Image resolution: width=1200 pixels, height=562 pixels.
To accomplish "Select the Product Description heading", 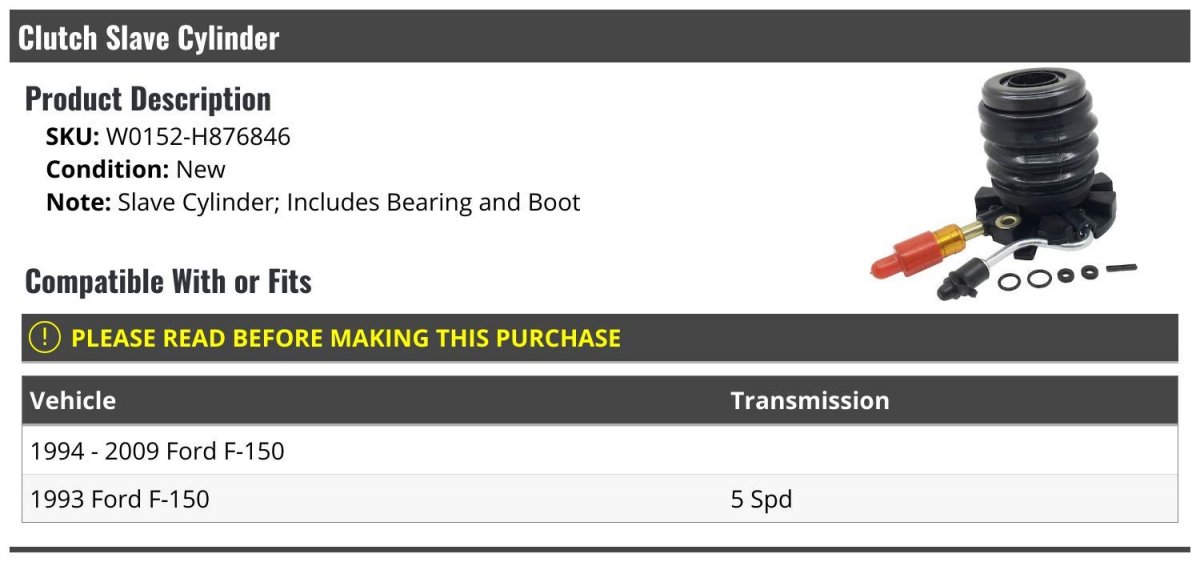I will pyautogui.click(x=148, y=99).
